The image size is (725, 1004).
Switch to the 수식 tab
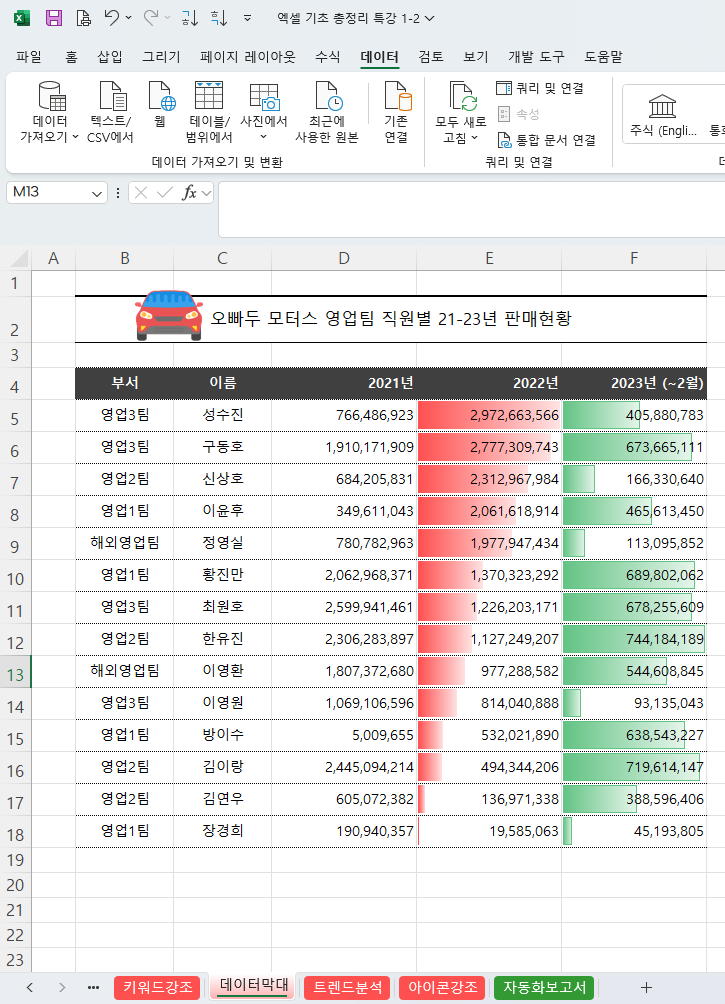pyautogui.click(x=328, y=57)
